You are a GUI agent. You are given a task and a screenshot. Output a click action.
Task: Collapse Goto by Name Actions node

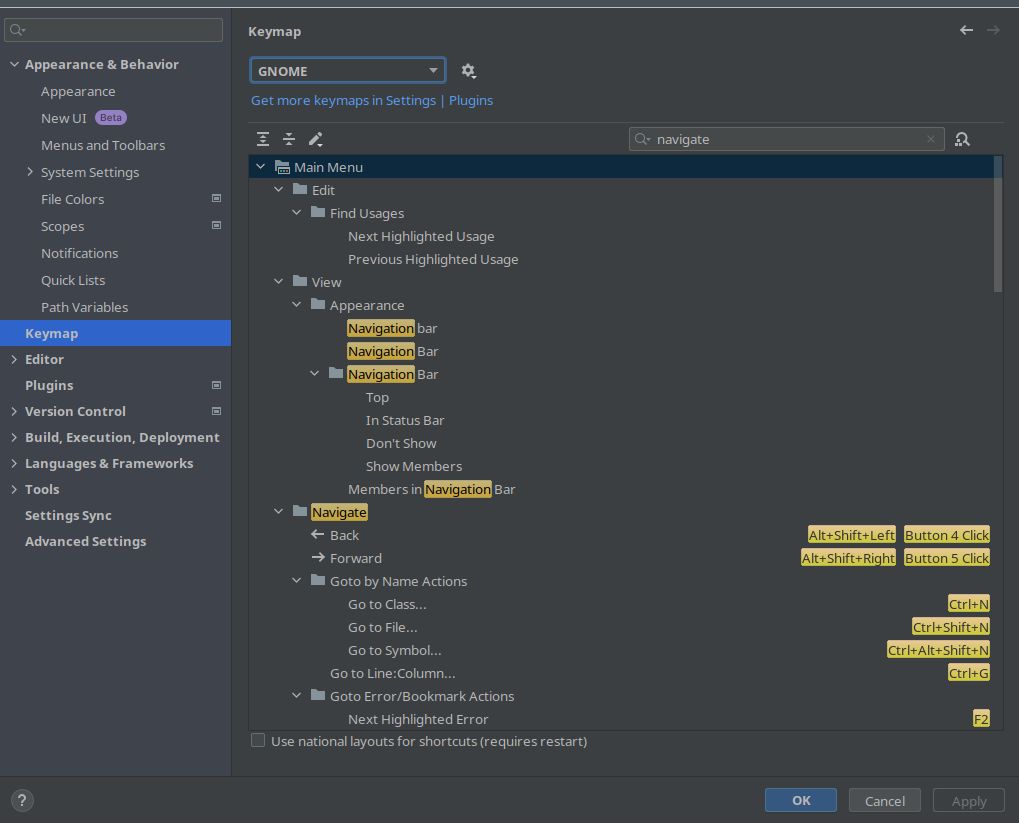[297, 581]
